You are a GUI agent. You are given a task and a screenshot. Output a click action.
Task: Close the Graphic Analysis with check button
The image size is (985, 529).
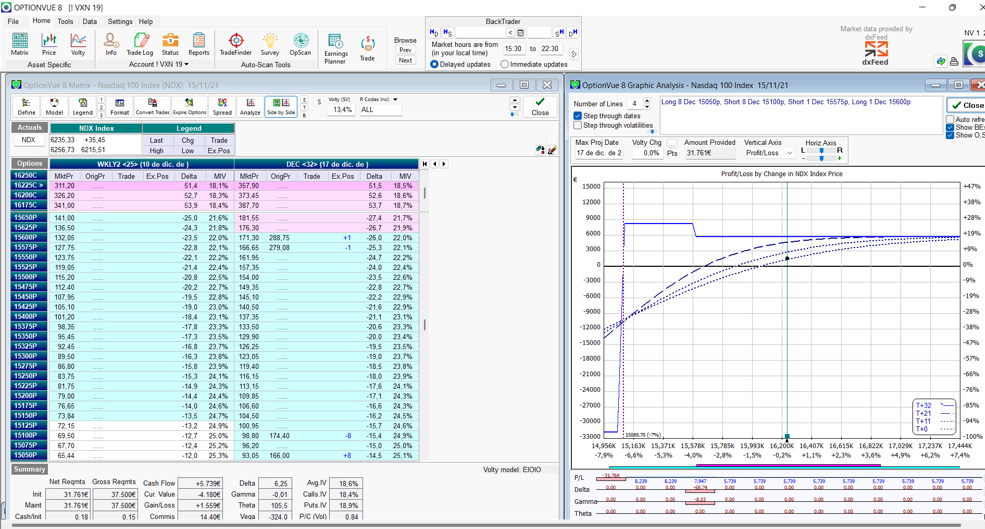(x=966, y=105)
